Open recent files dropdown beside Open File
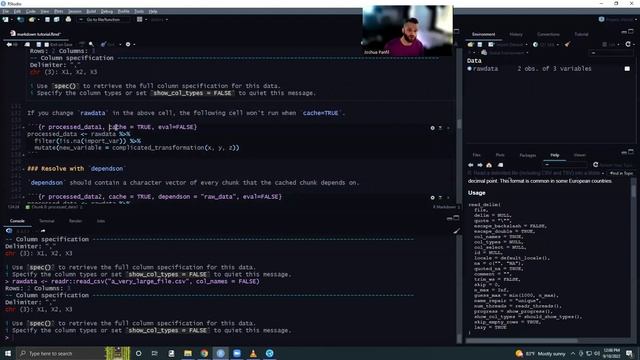 (x=38, y=20)
